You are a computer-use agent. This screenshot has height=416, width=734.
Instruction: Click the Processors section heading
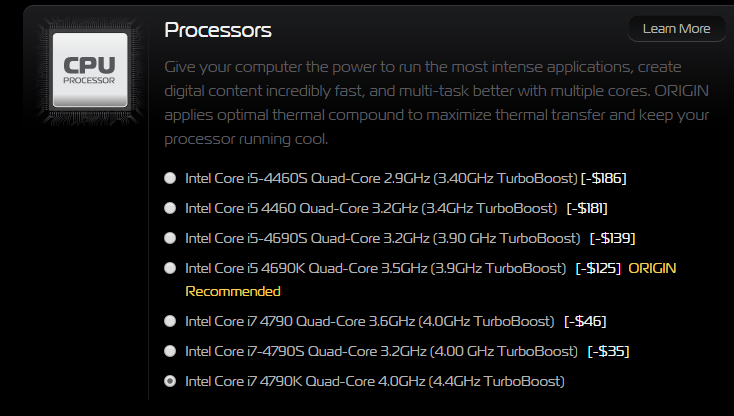click(x=217, y=30)
